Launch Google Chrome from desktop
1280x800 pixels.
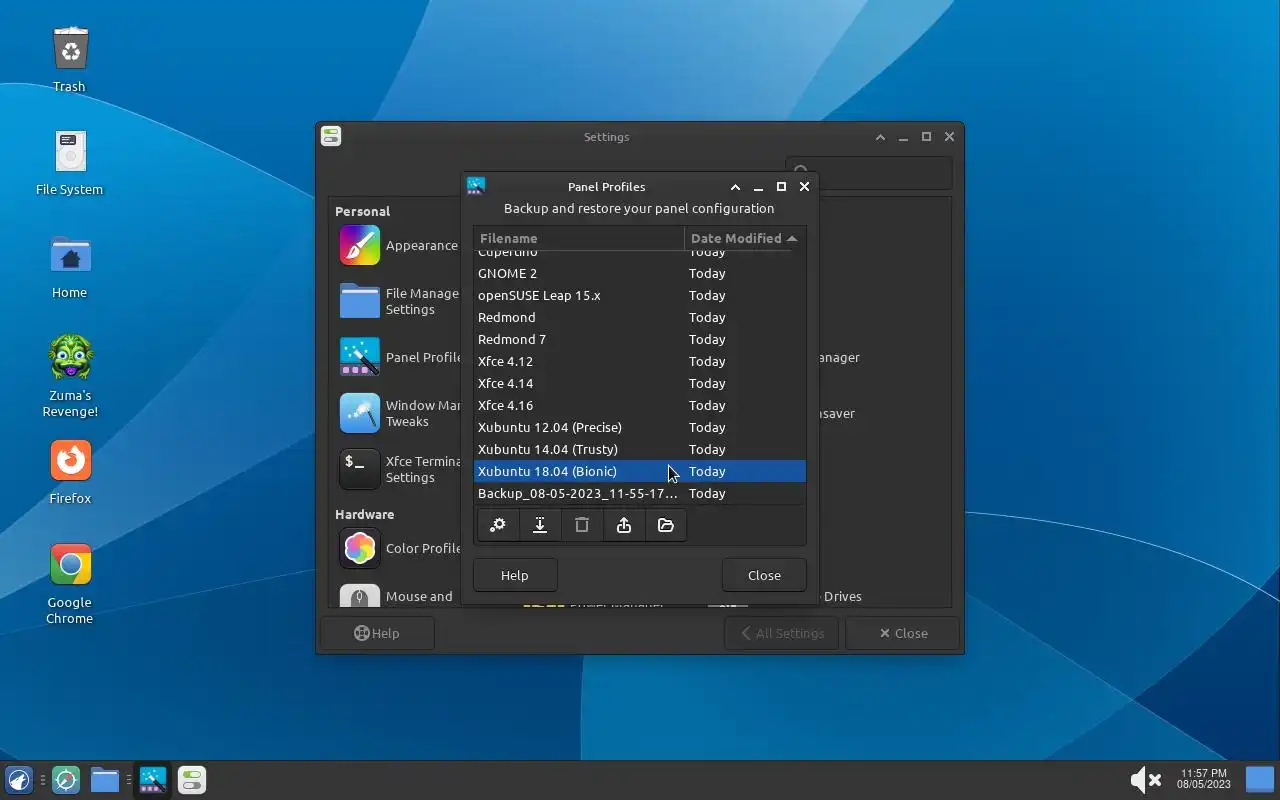[70, 584]
